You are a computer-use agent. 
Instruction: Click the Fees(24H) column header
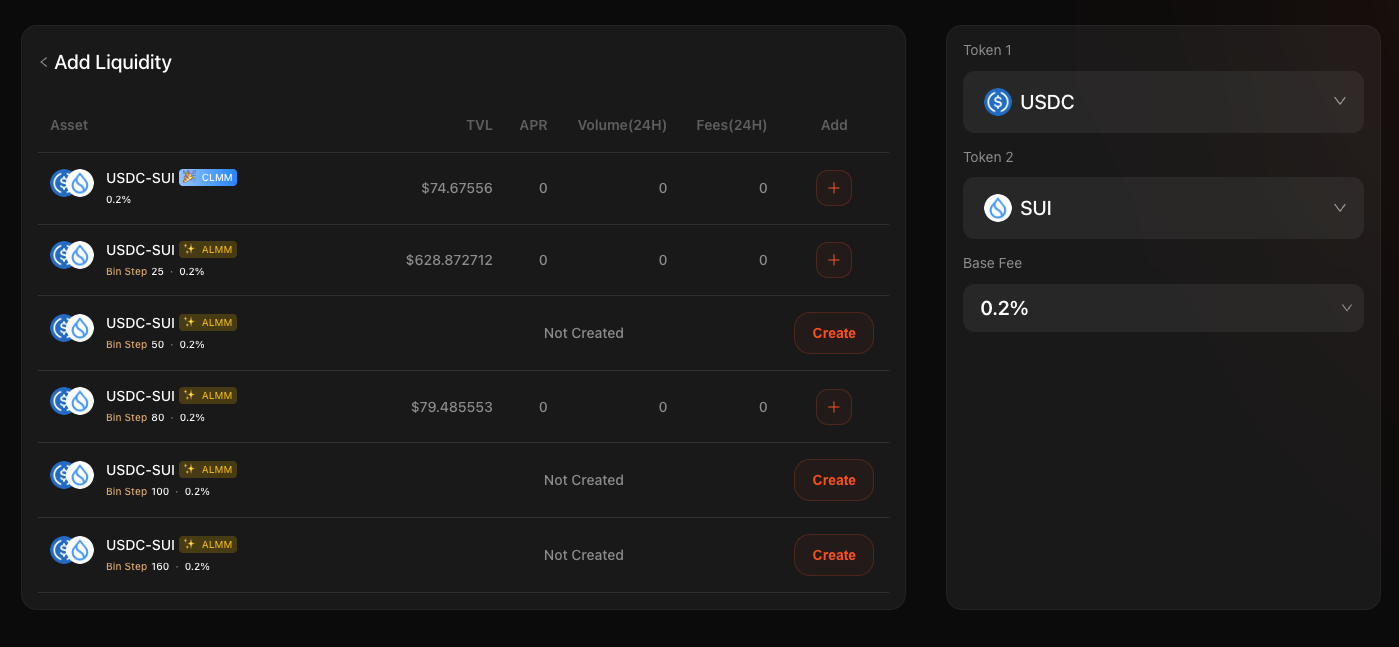pos(731,125)
